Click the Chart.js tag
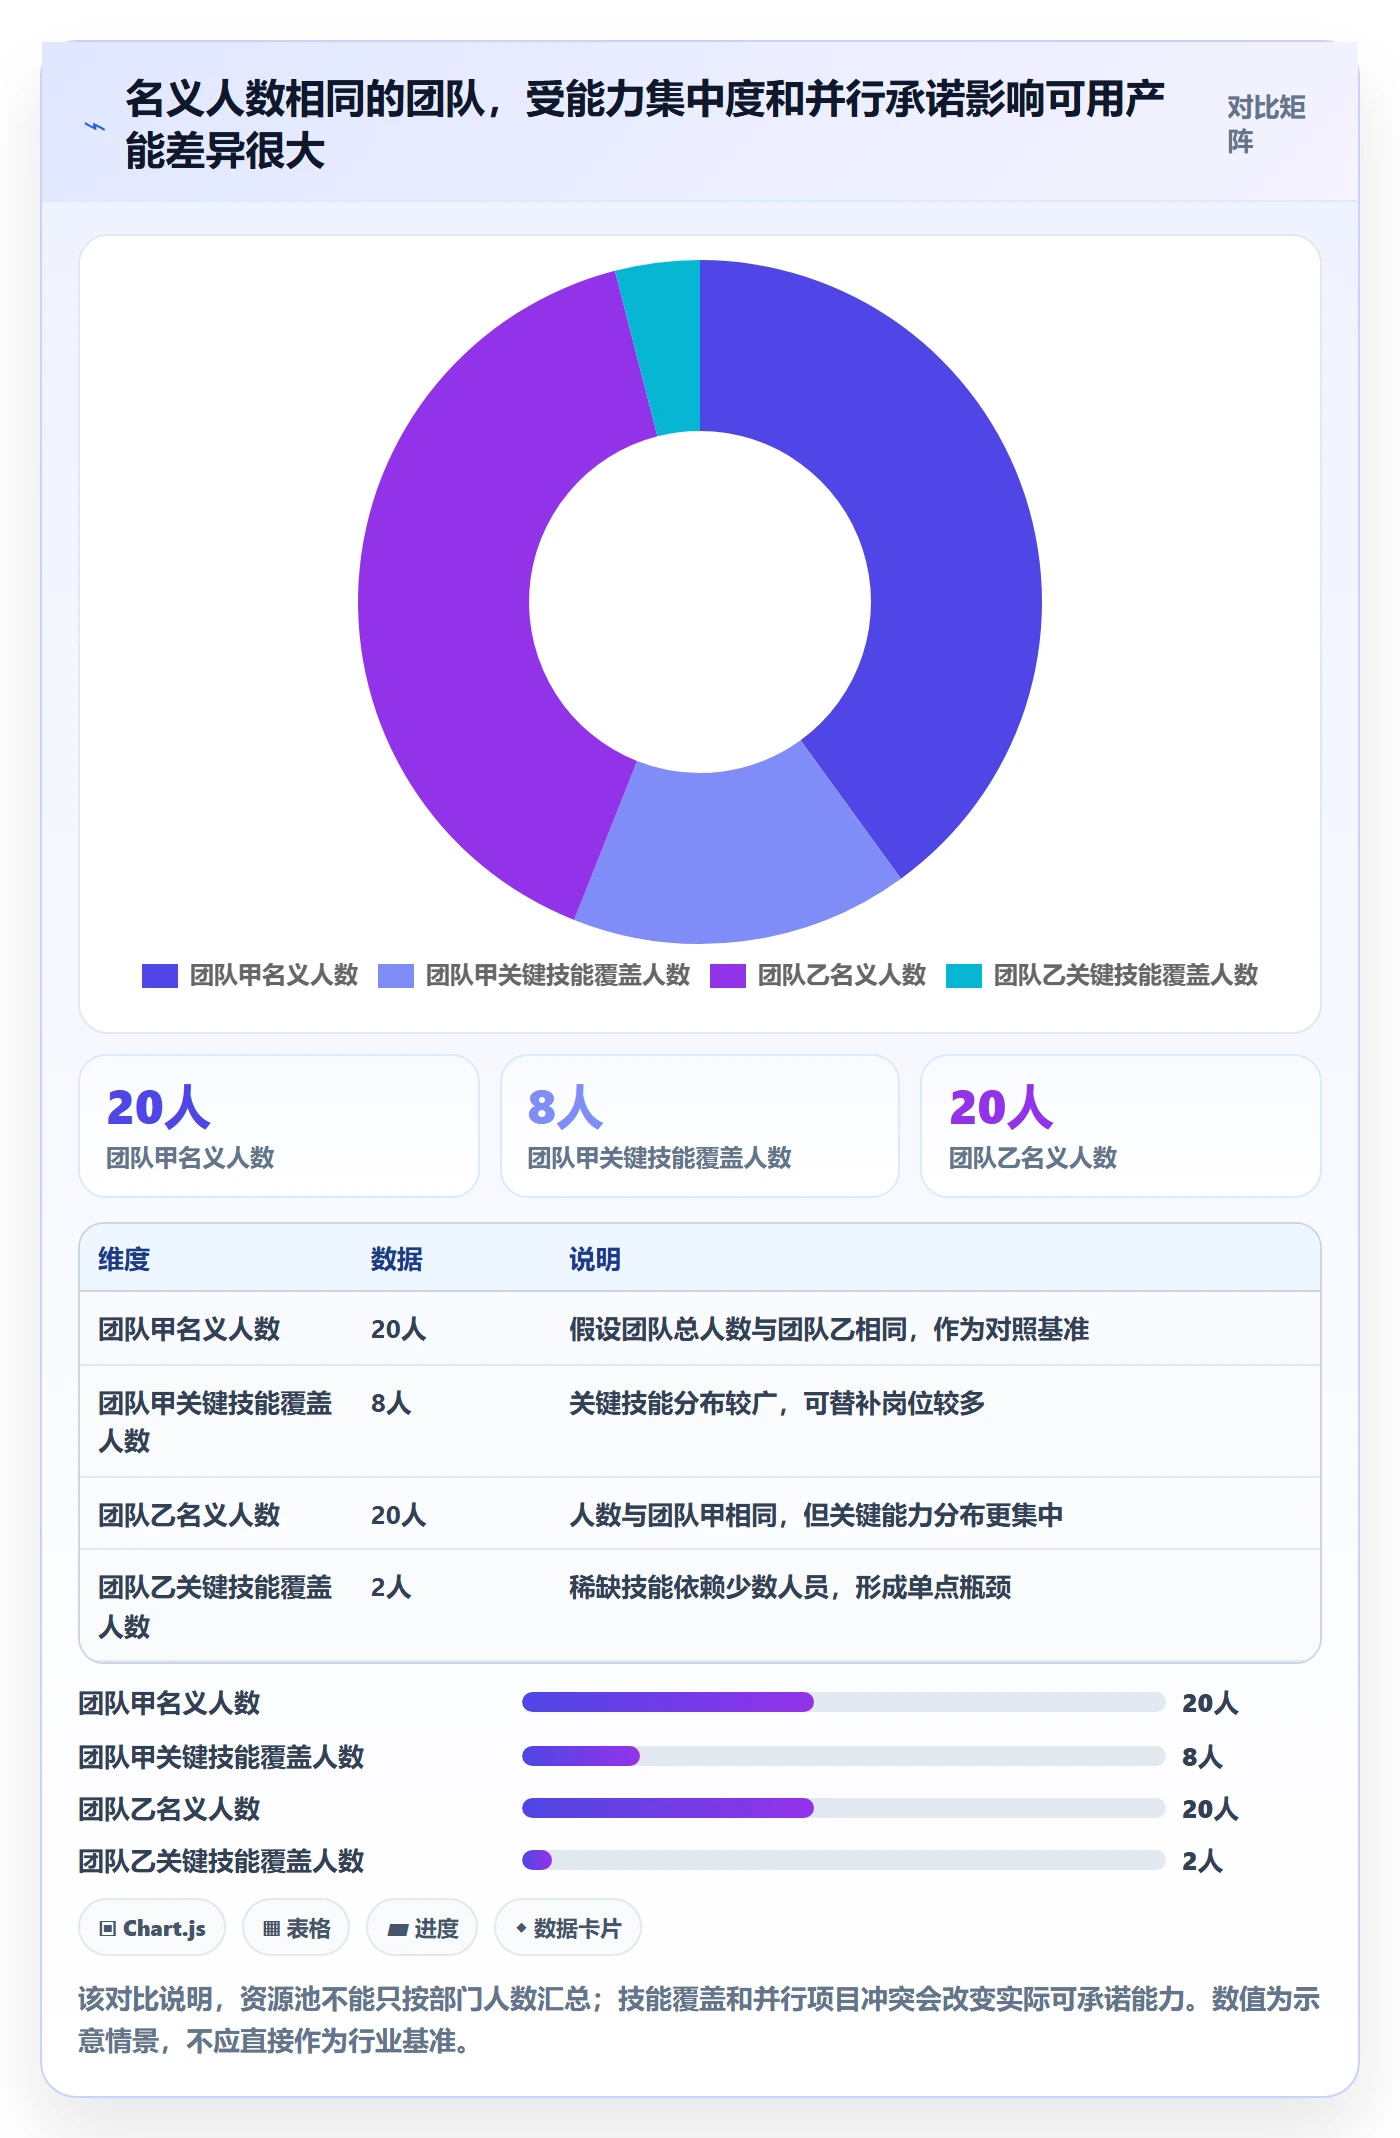The width and height of the screenshot is (1400, 2138). pyautogui.click(x=152, y=1928)
